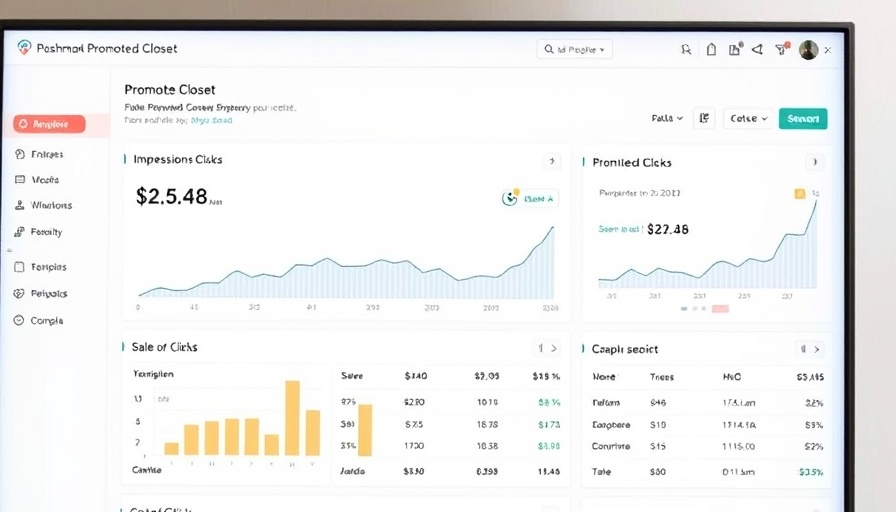
Task: Click the magnifier icon in the search box
Action: [x=549, y=49]
